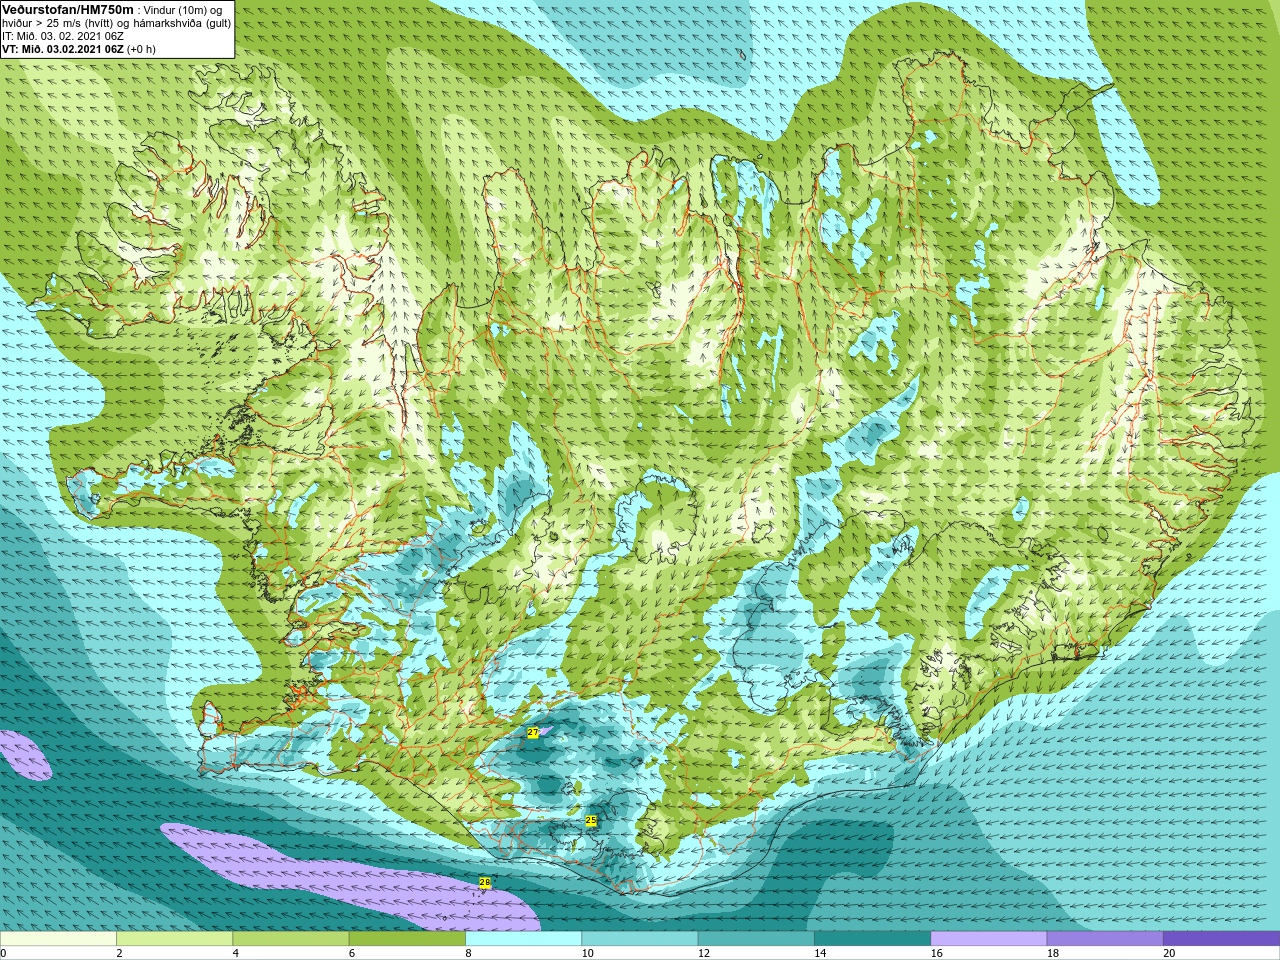Pick the light yellow-green 2–4 scale swatch

pos(174,939)
